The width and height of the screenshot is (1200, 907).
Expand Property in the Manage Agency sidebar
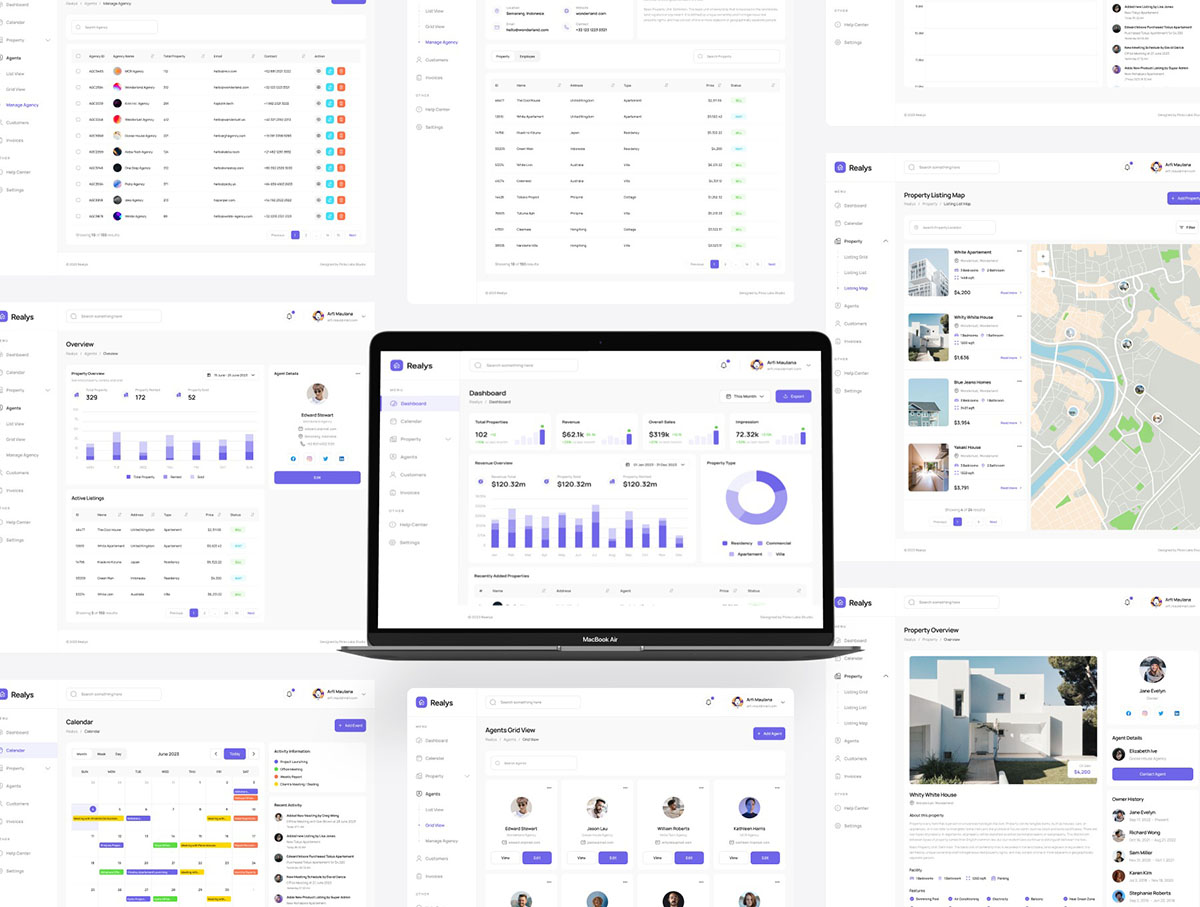[48, 40]
